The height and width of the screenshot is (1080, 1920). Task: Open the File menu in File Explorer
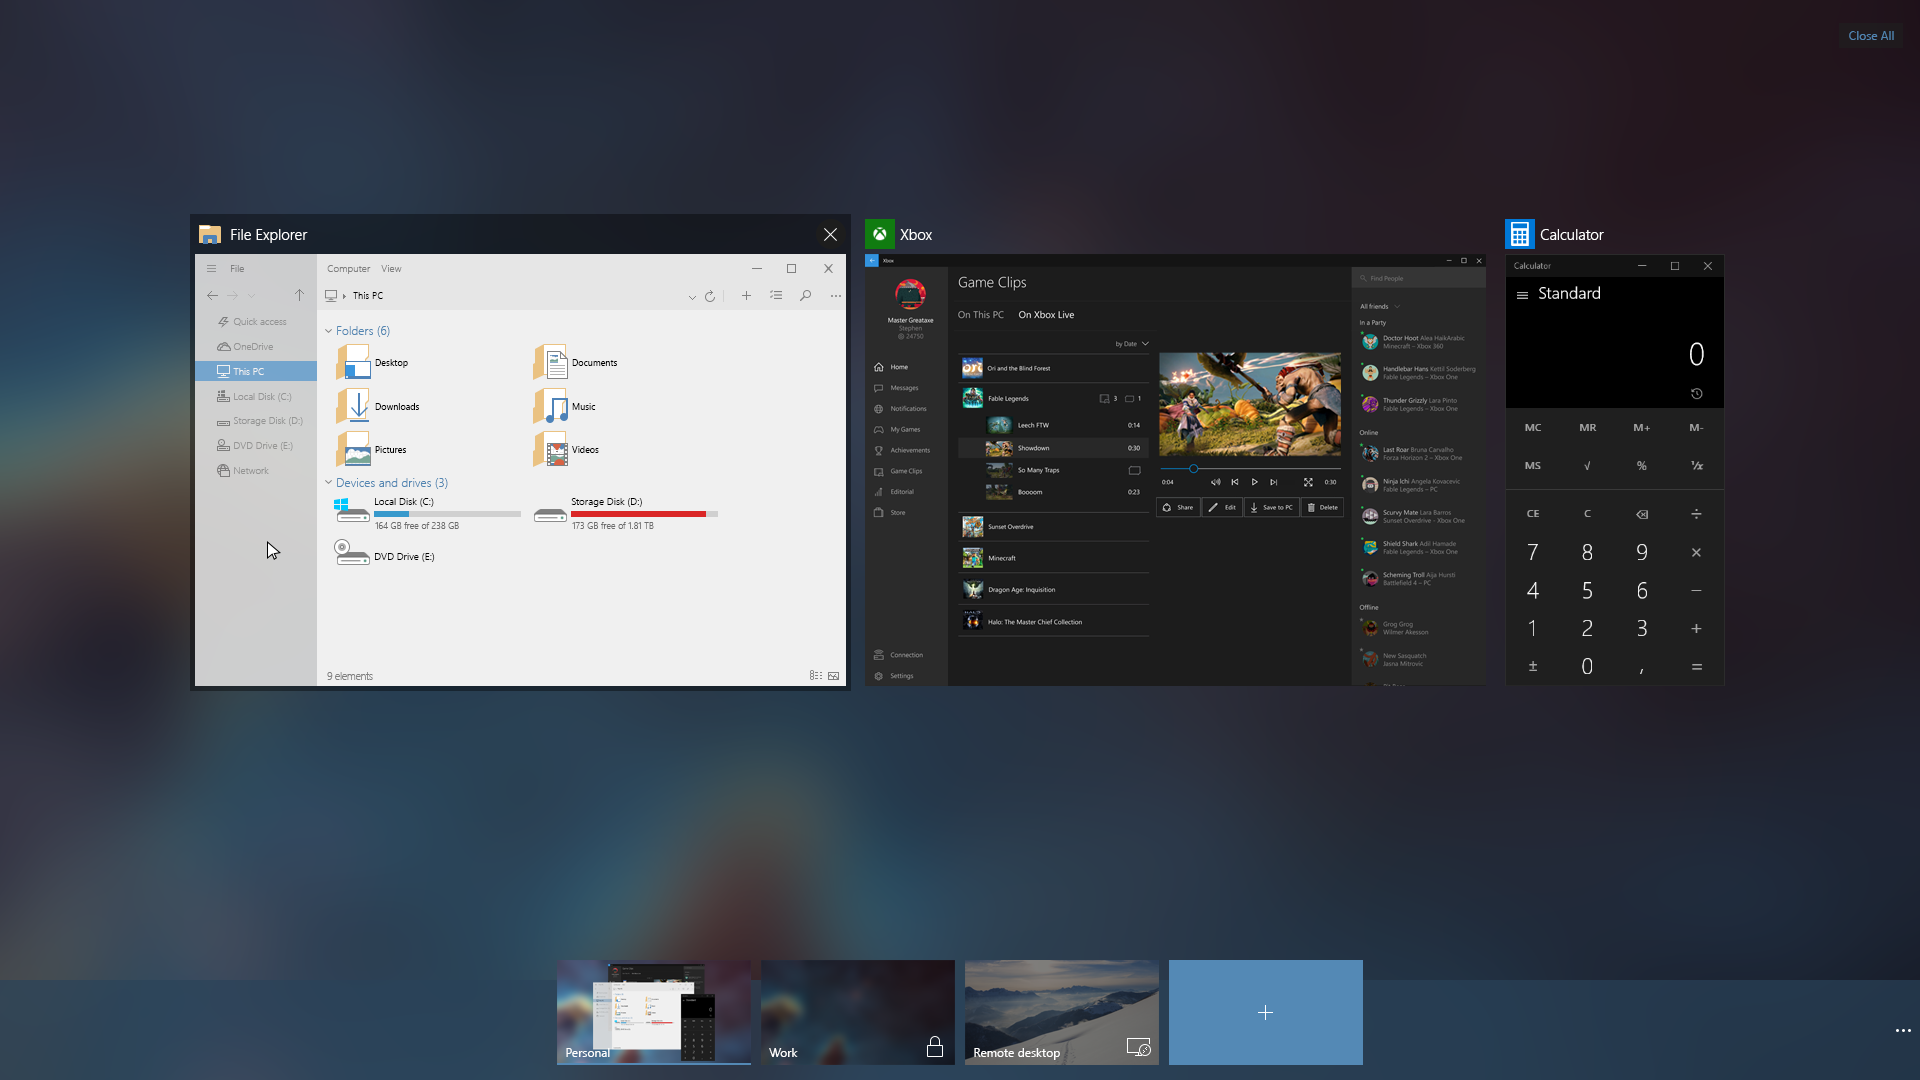(x=237, y=268)
